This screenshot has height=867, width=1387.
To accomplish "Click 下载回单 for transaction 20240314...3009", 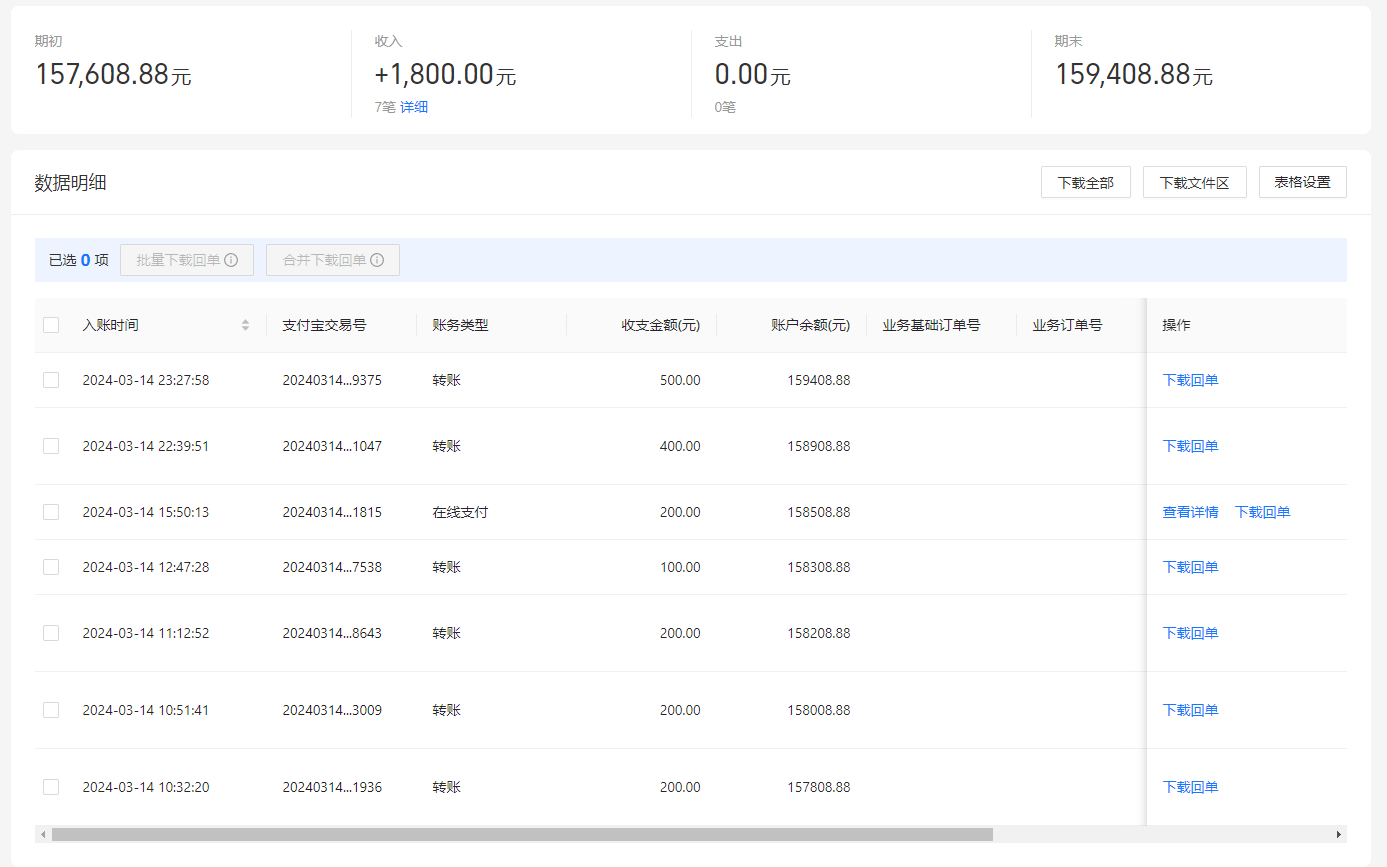I will point(1190,710).
